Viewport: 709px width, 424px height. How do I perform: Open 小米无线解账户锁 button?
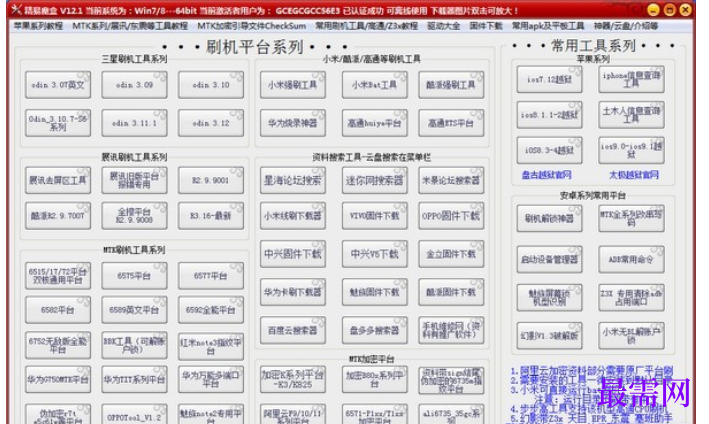pos(631,335)
